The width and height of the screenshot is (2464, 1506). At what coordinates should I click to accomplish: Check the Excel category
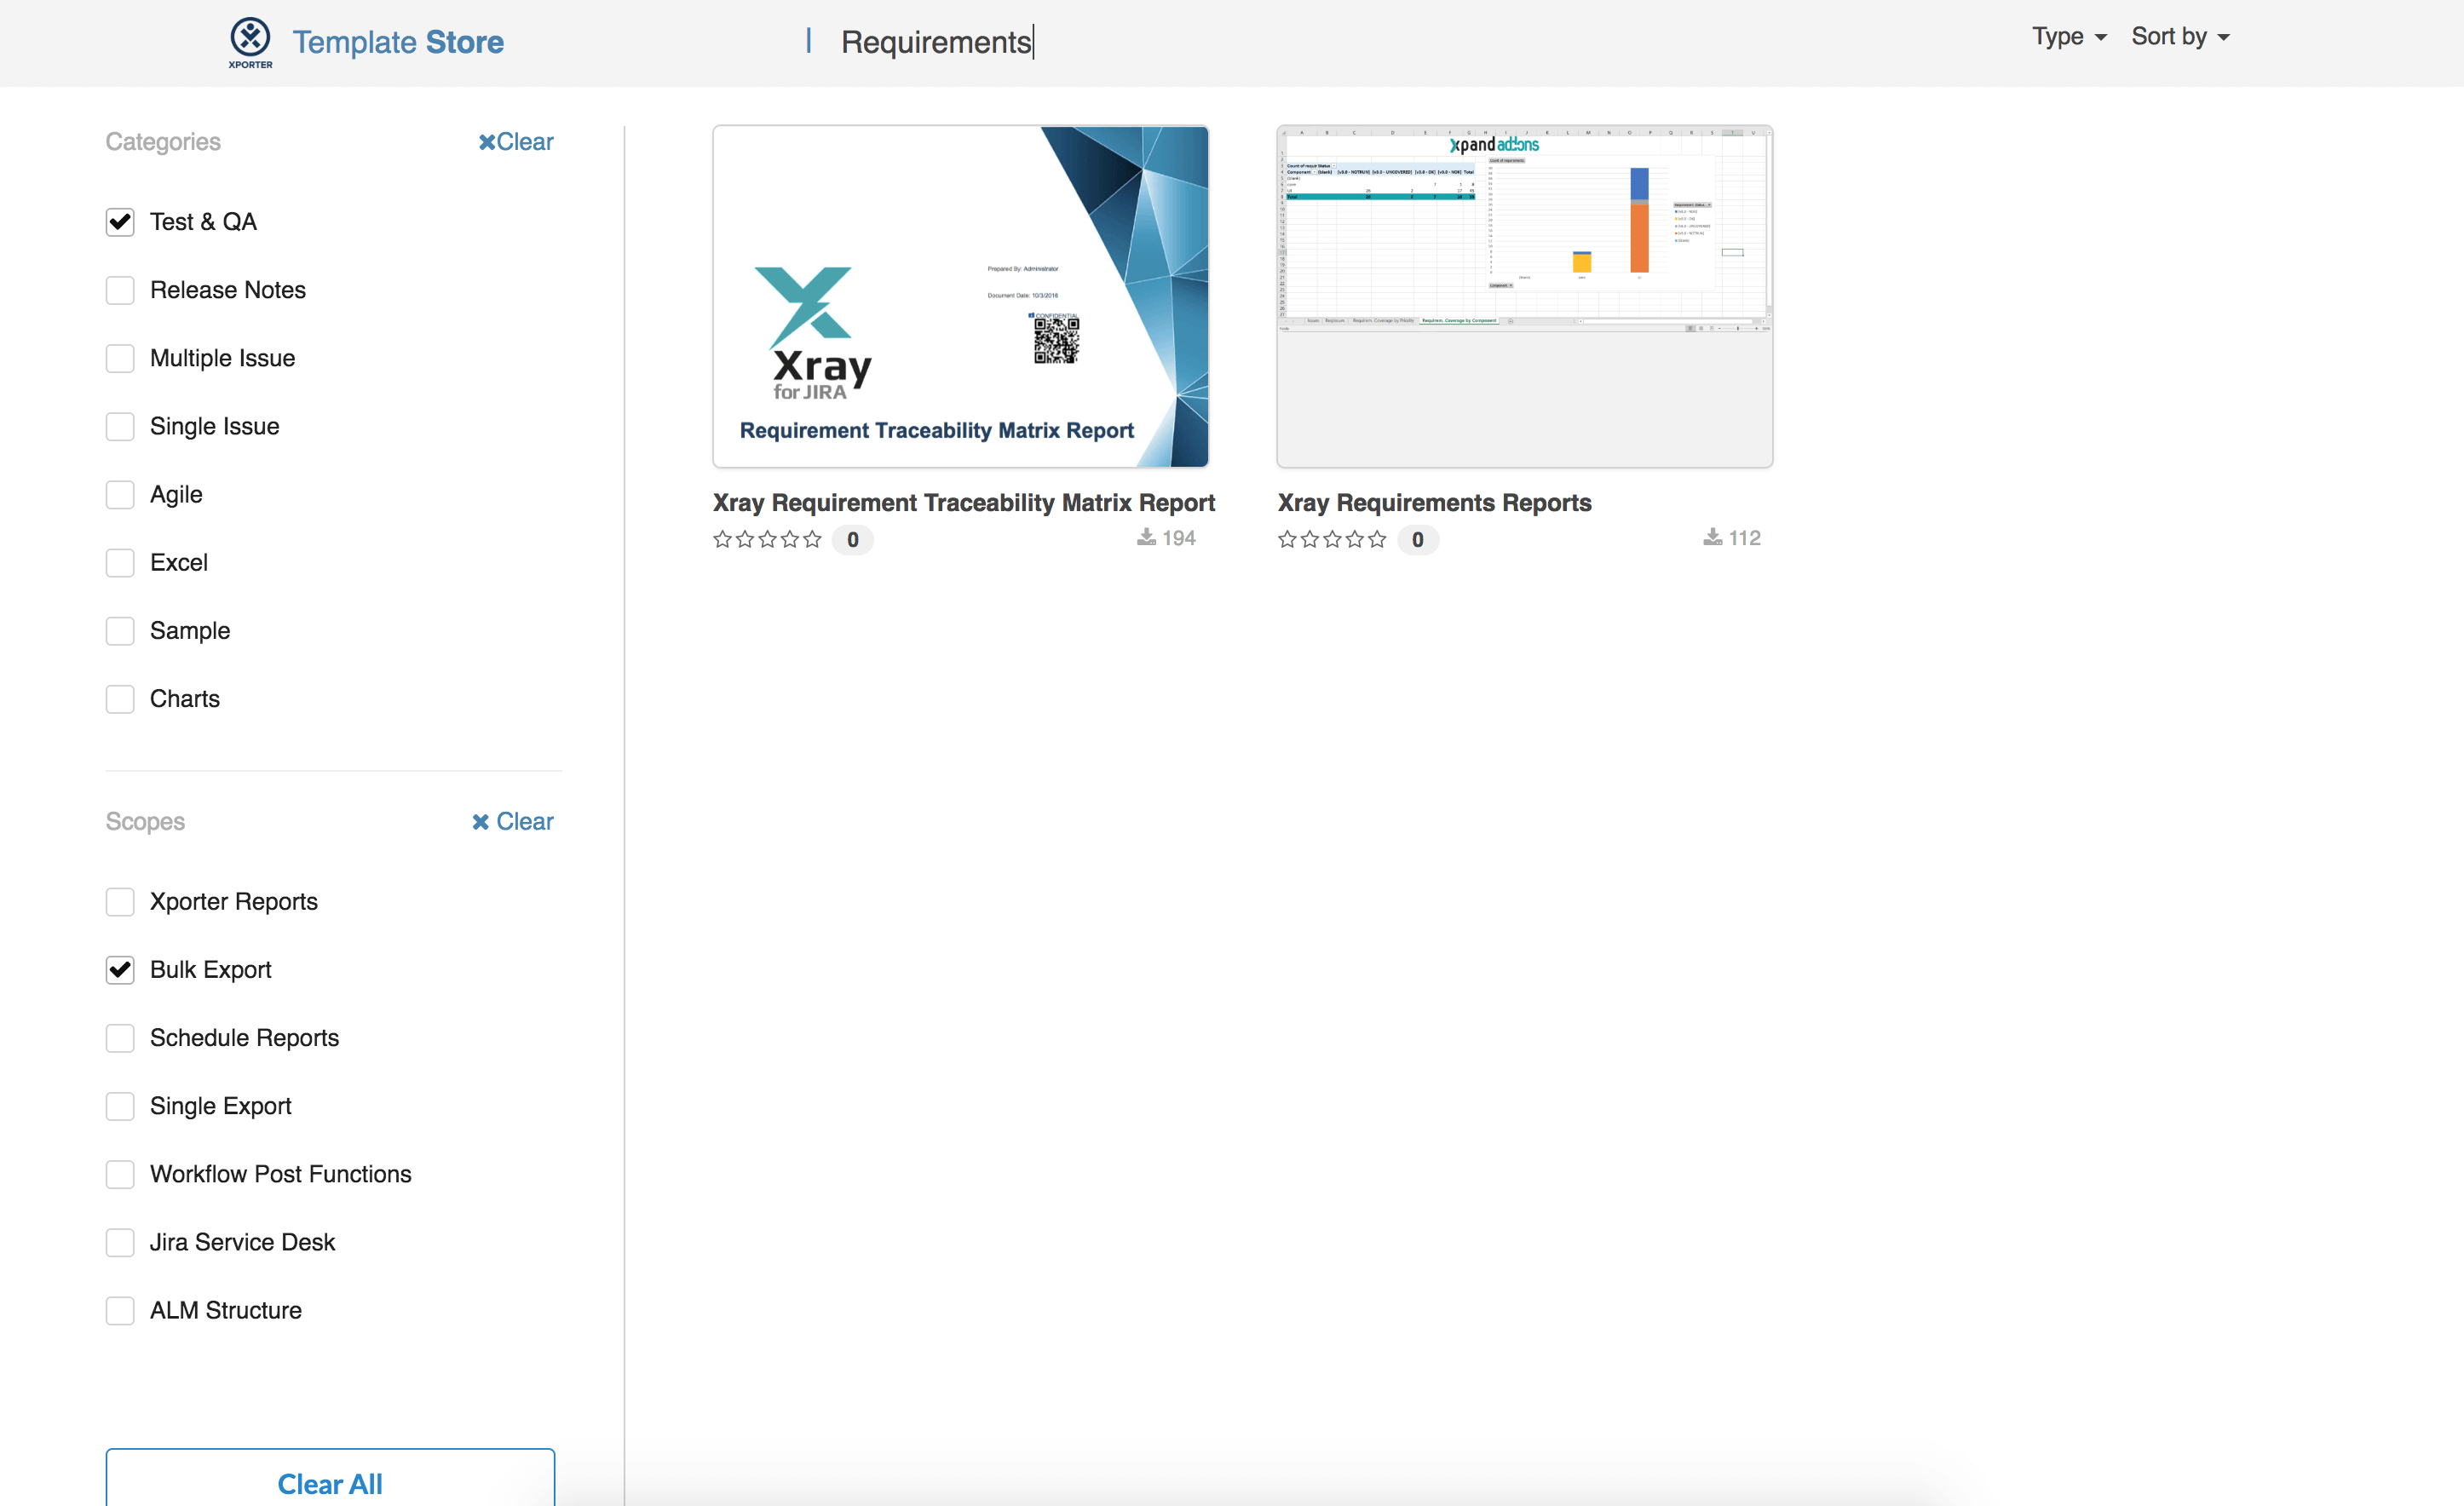click(x=120, y=563)
